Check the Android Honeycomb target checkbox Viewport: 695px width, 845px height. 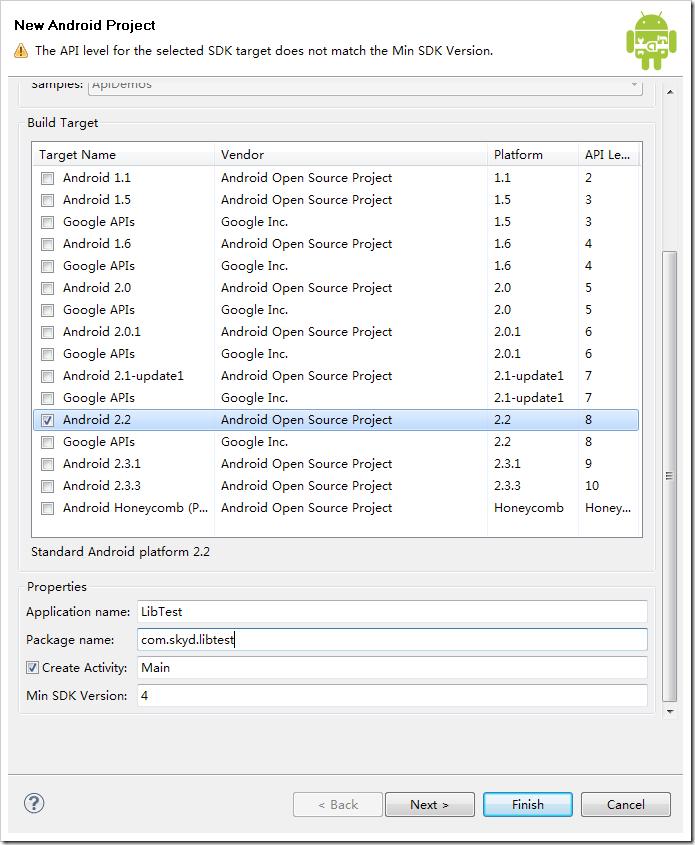click(x=47, y=508)
